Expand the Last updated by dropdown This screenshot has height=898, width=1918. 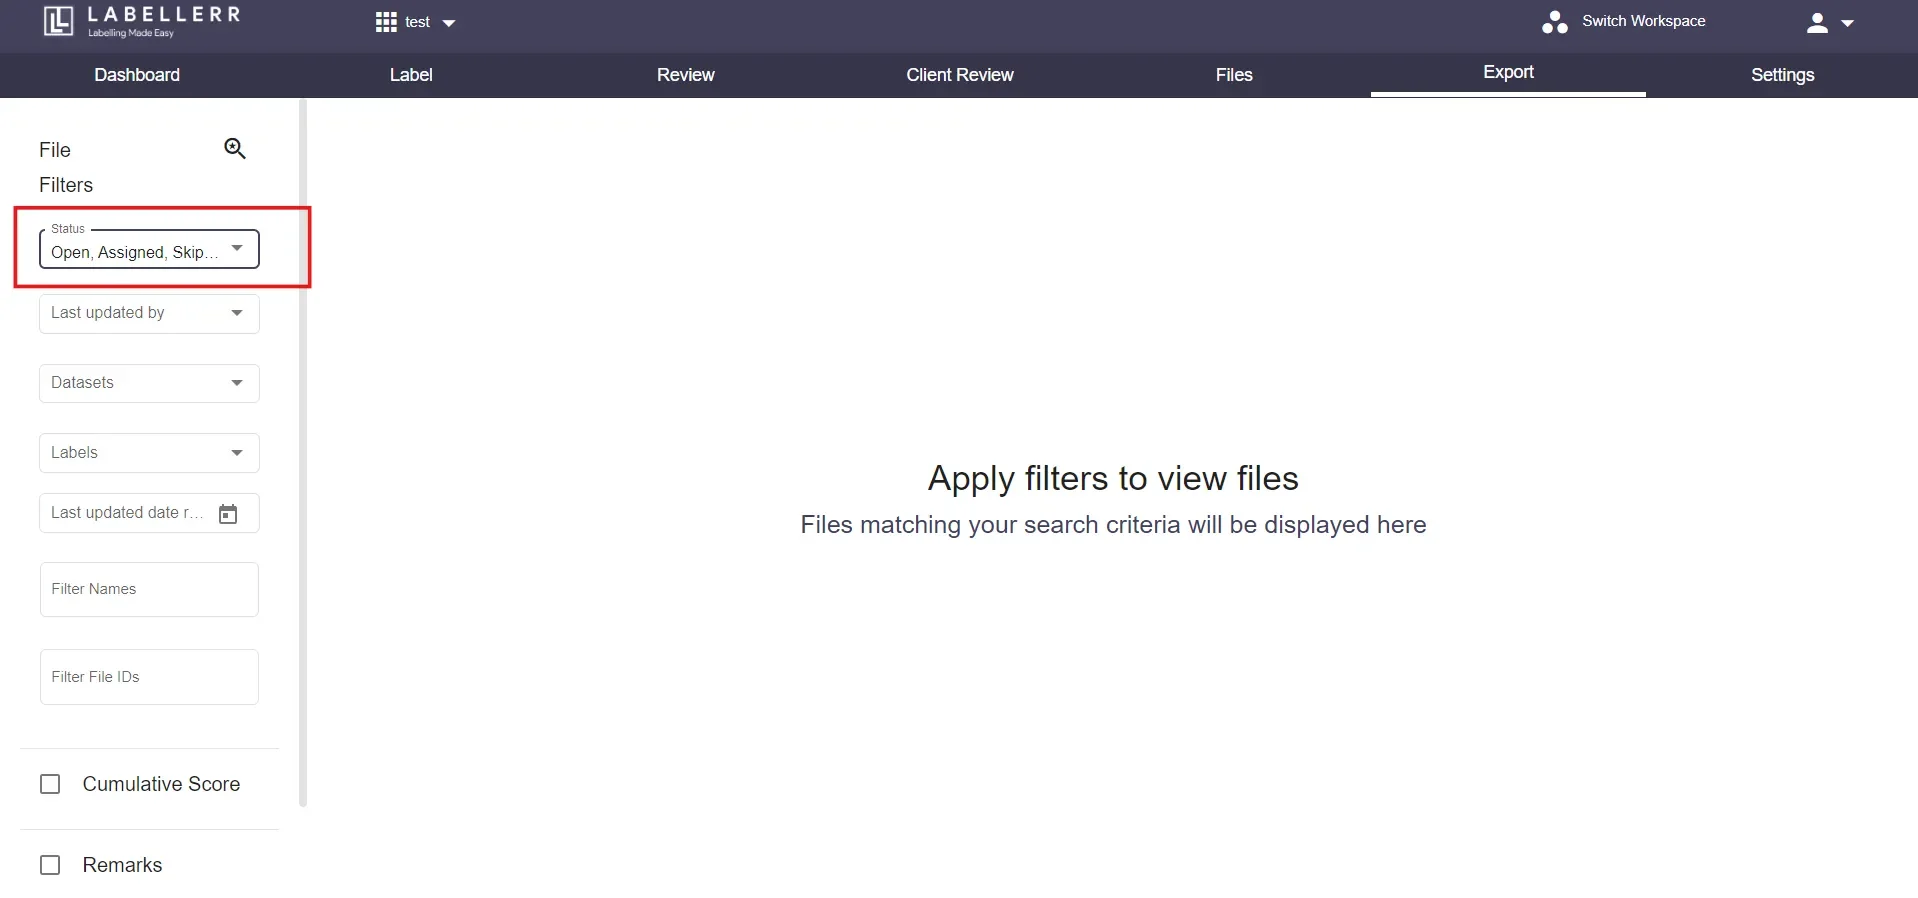[149, 313]
